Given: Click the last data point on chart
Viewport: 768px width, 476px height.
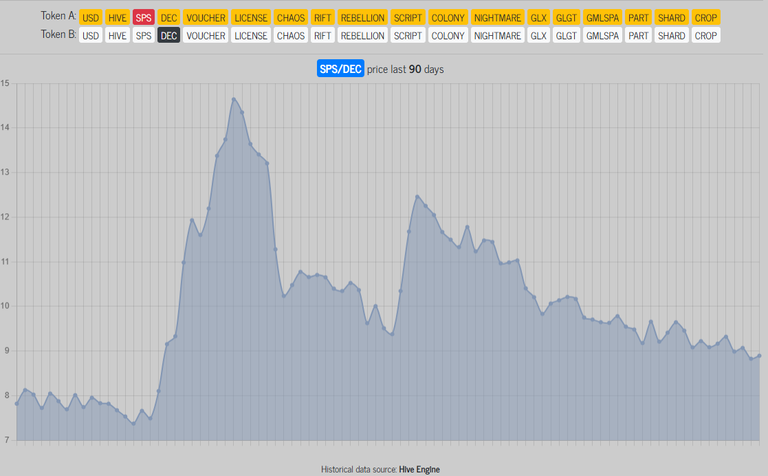Looking at the screenshot, I should [x=759, y=356].
